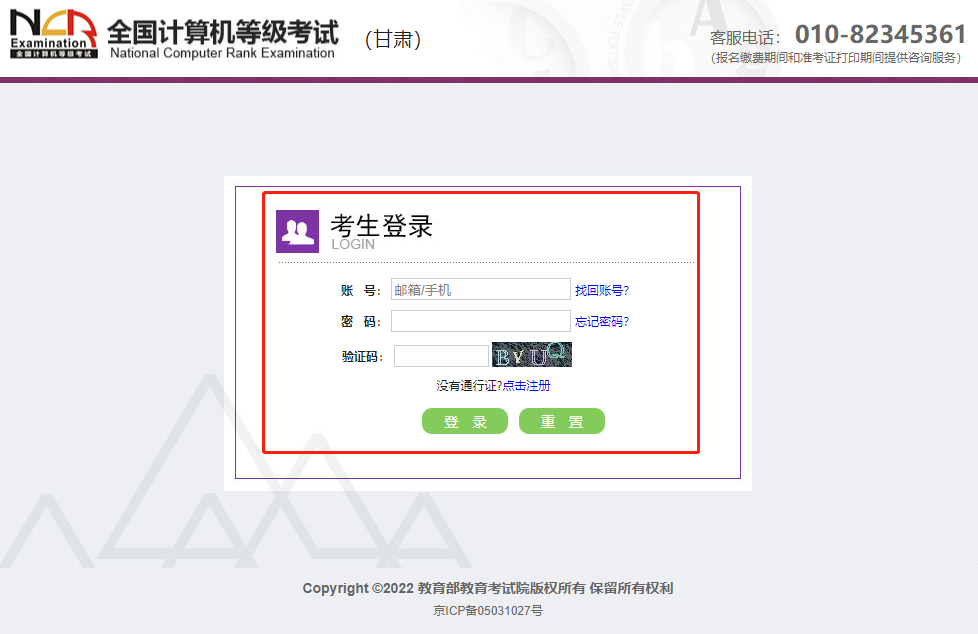The width and height of the screenshot is (978, 634).
Task: Click the 报名缴费期间 service hours note
Action: click(836, 57)
